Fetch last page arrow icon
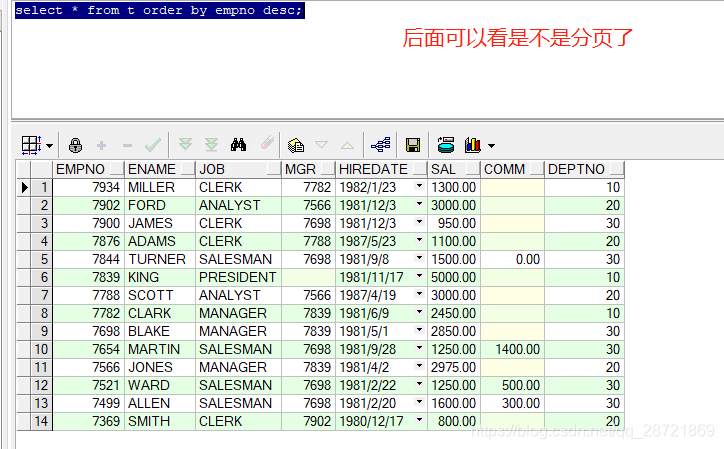 point(211,145)
